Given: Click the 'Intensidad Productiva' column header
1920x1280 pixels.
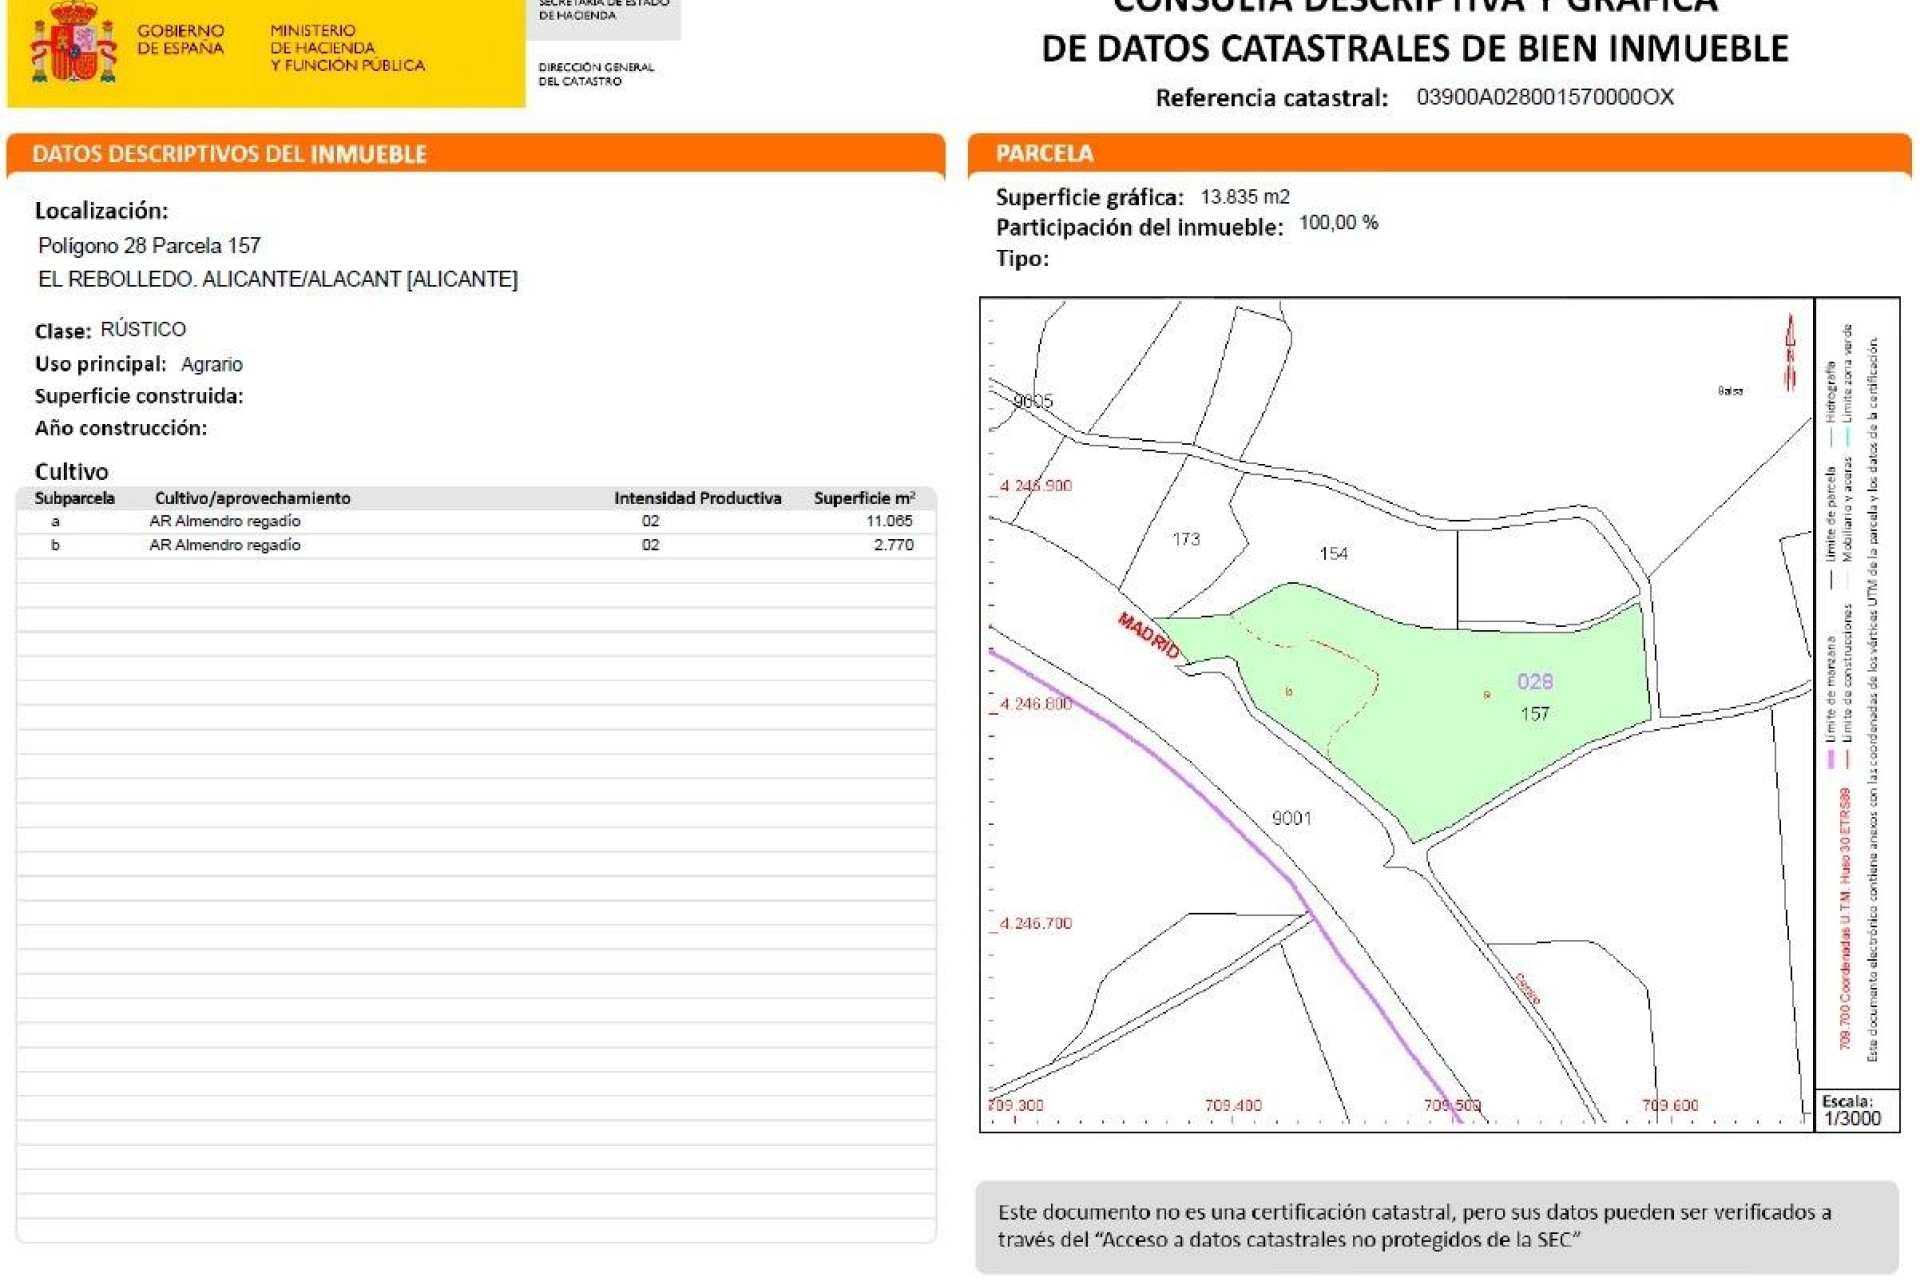Looking at the screenshot, I should coord(697,498).
